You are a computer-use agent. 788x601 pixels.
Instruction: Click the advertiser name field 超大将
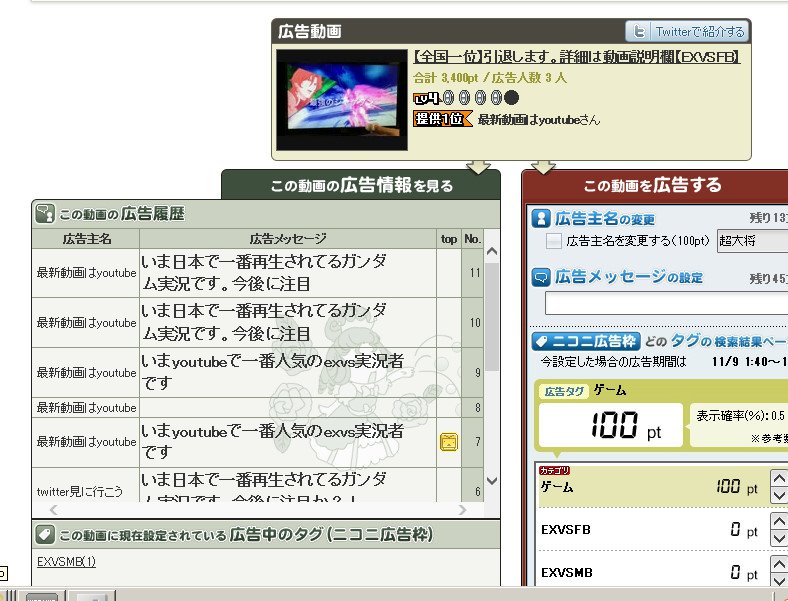pos(752,241)
